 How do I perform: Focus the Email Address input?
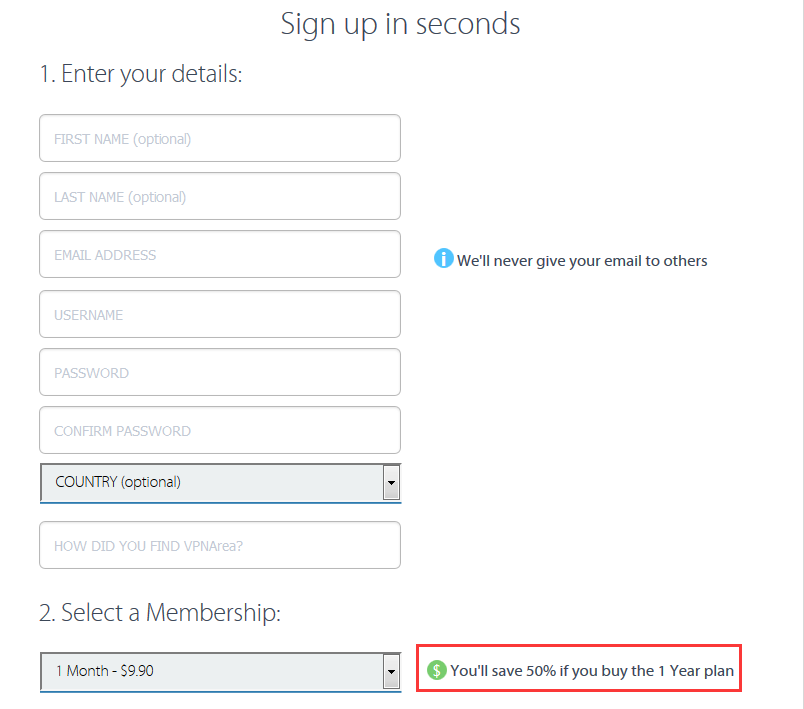(220, 254)
